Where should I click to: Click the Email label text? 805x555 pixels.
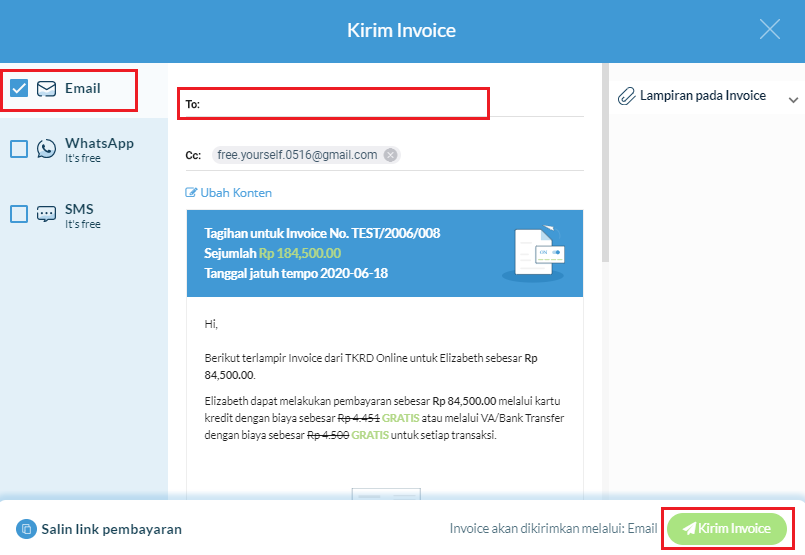83,88
